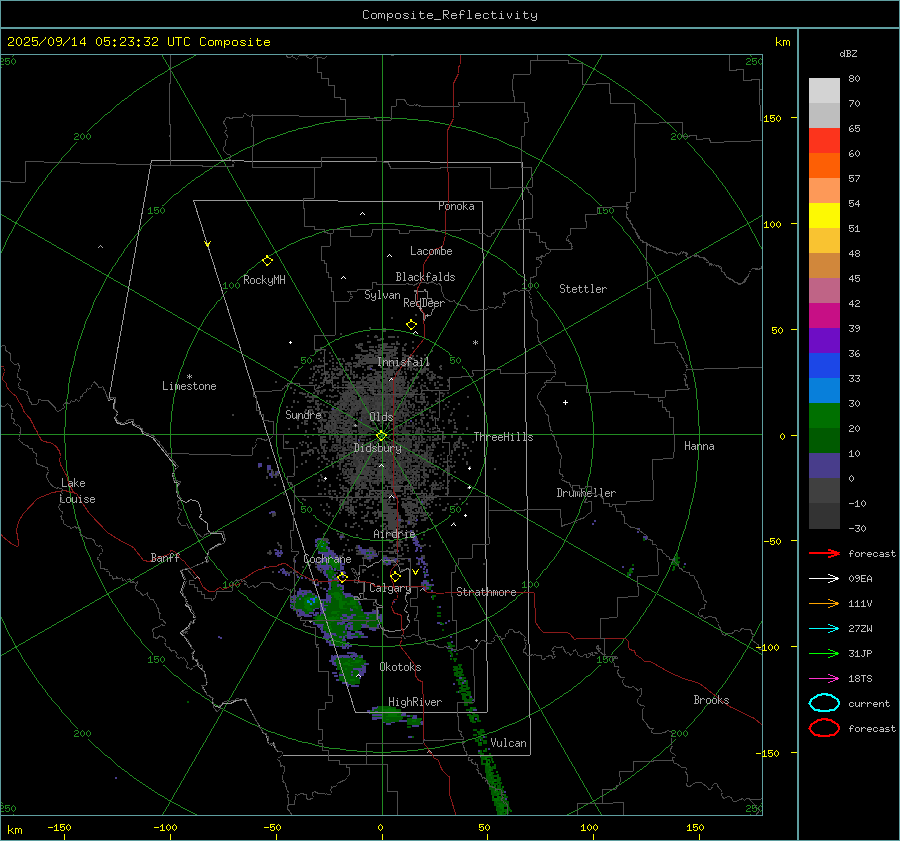Click the -150 tick on bottom km axis
Viewport: 900px width, 841px height.
(x=60, y=828)
